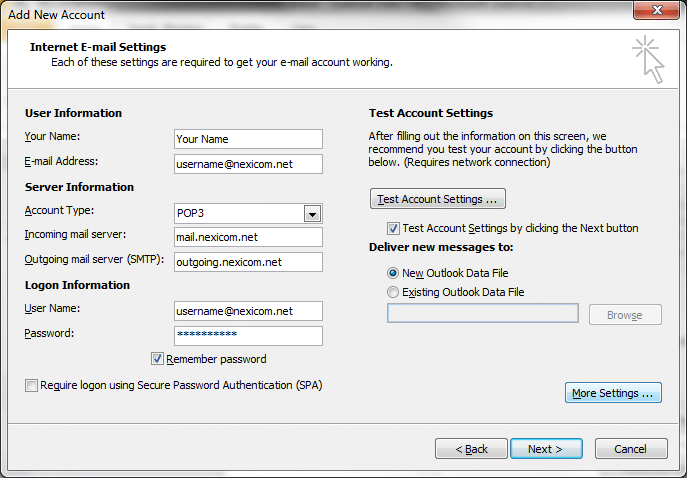Open More Settings dialog
This screenshot has height=478, width=687.
click(613, 393)
